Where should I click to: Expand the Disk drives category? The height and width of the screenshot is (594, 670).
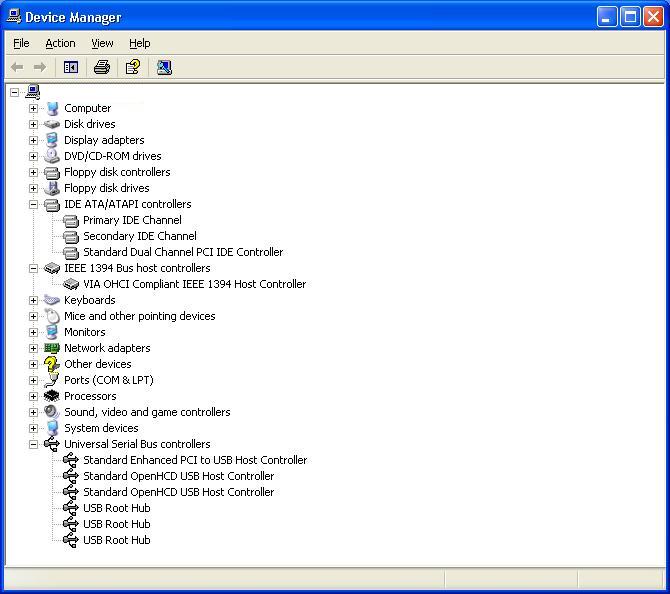click(x=33, y=124)
